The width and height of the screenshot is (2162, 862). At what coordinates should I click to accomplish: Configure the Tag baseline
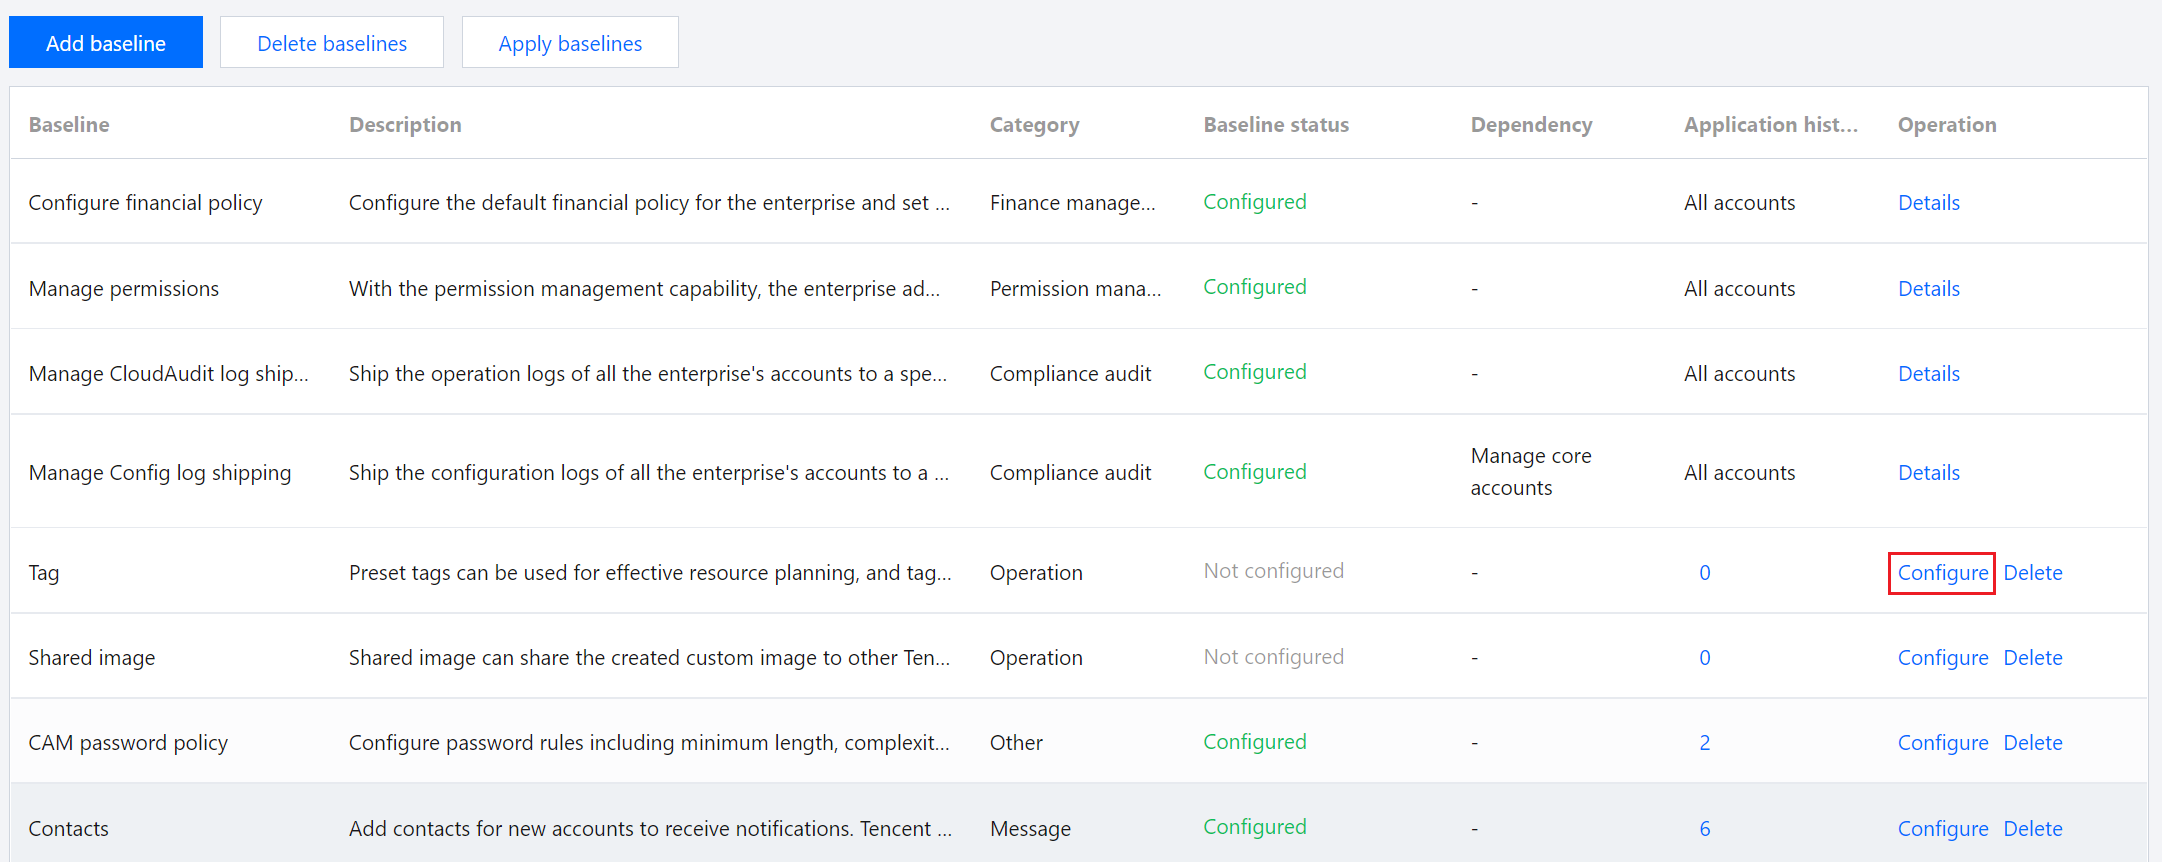(1942, 573)
